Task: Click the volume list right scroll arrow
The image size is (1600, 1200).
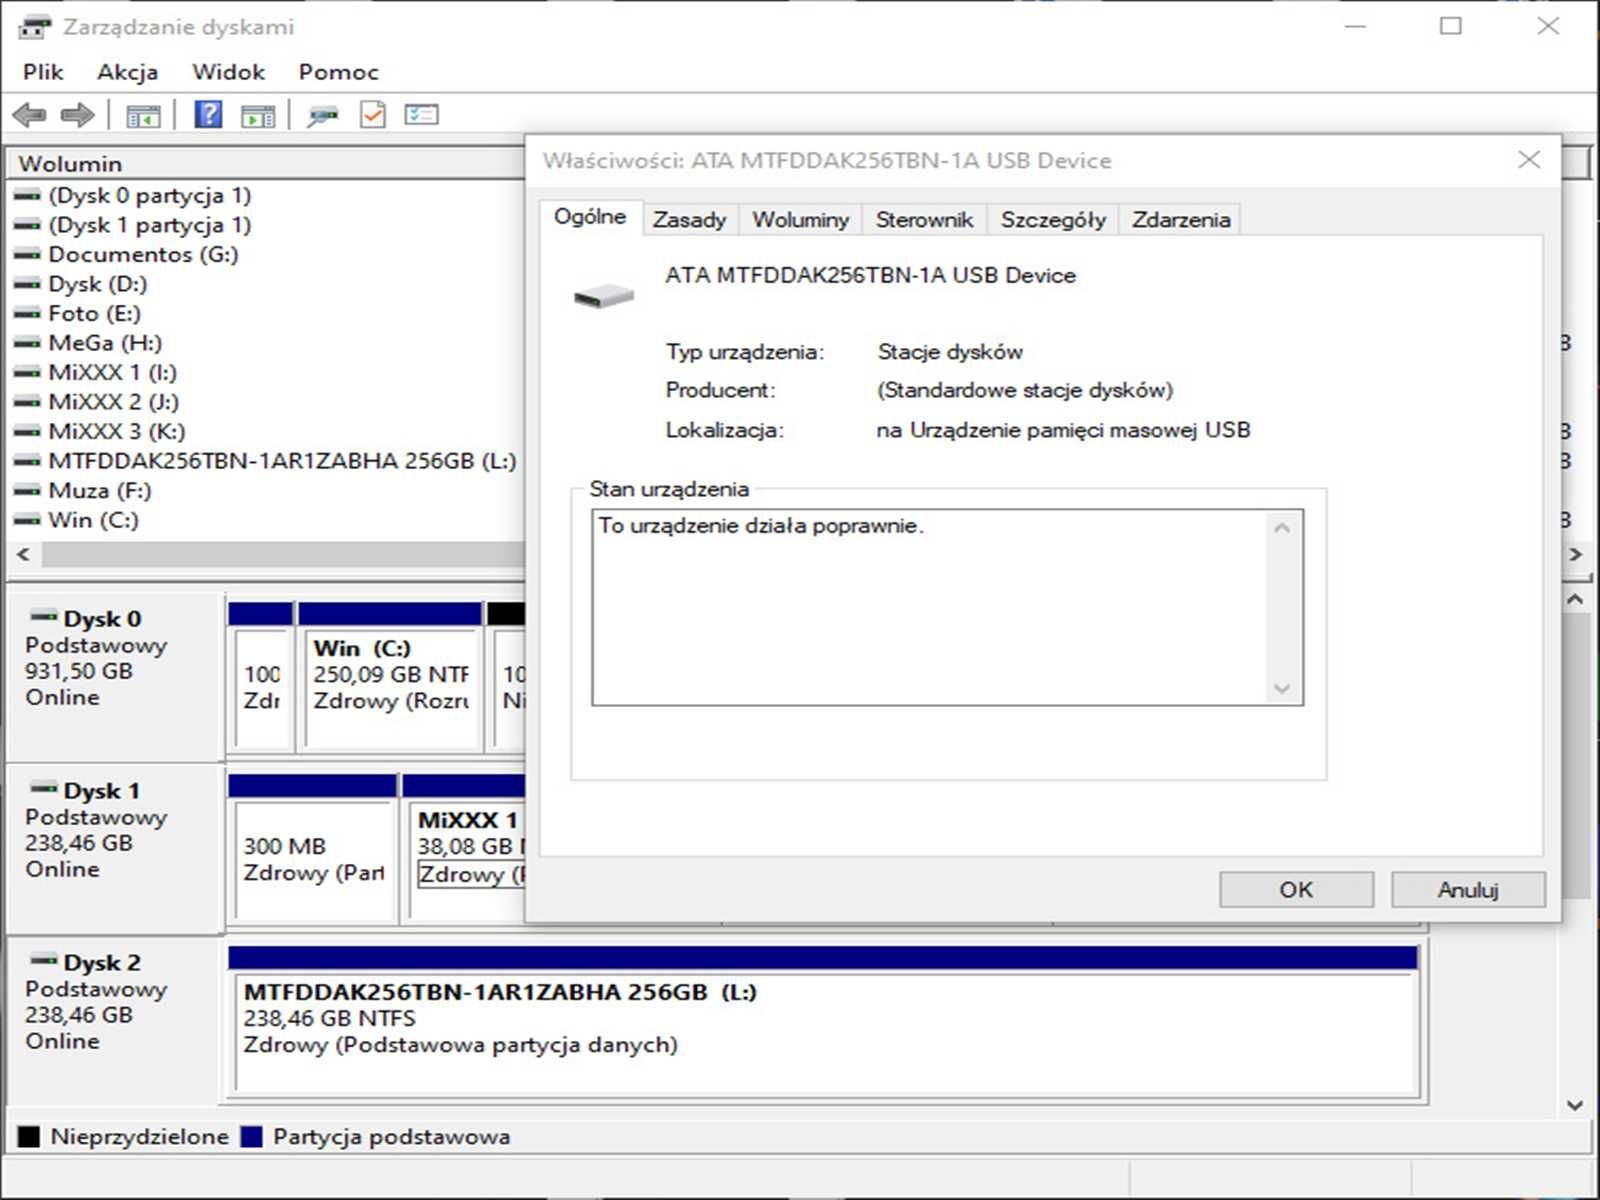Action: [x=1576, y=554]
